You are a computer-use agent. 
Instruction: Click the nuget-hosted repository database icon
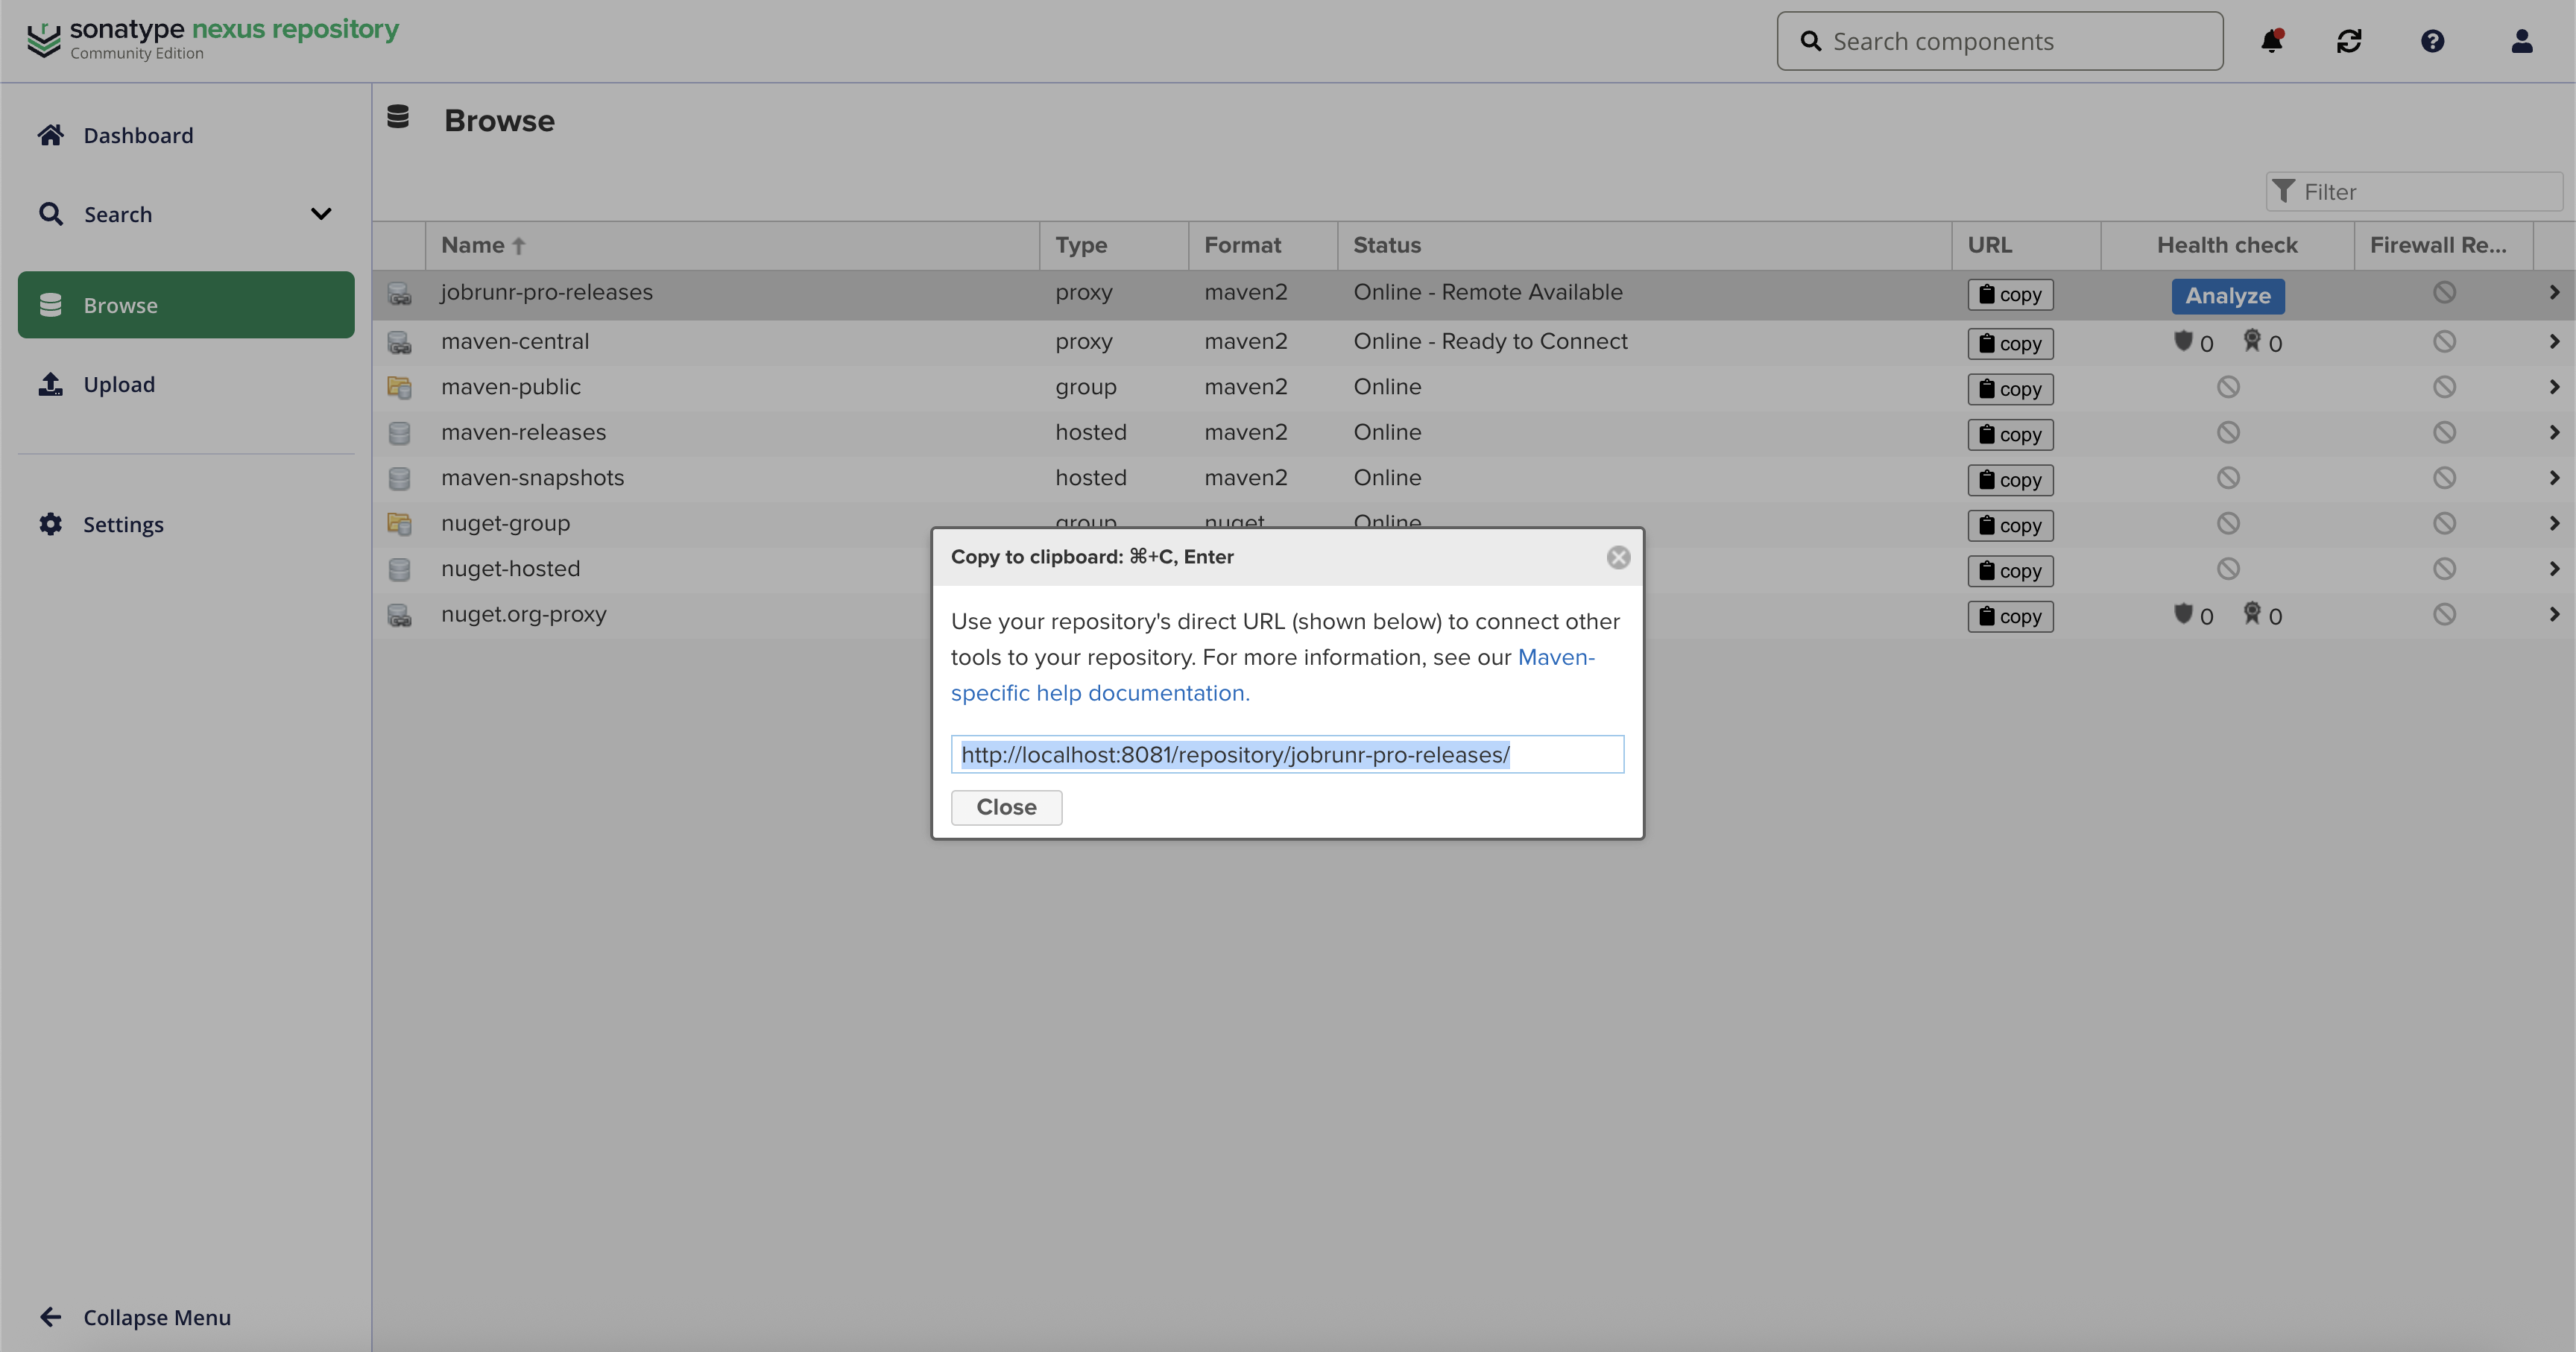click(x=399, y=569)
